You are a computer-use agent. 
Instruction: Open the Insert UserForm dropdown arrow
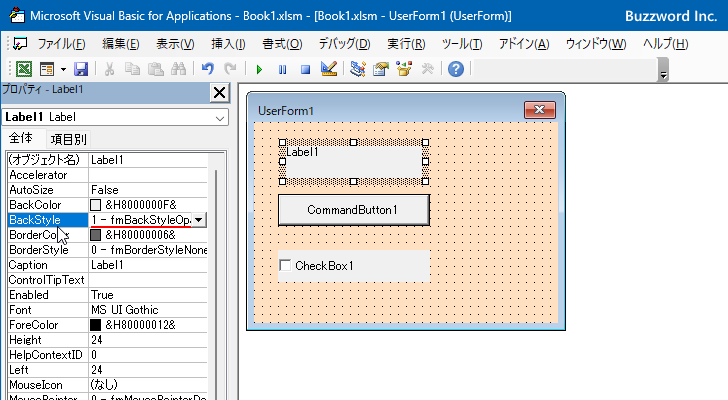(x=63, y=70)
